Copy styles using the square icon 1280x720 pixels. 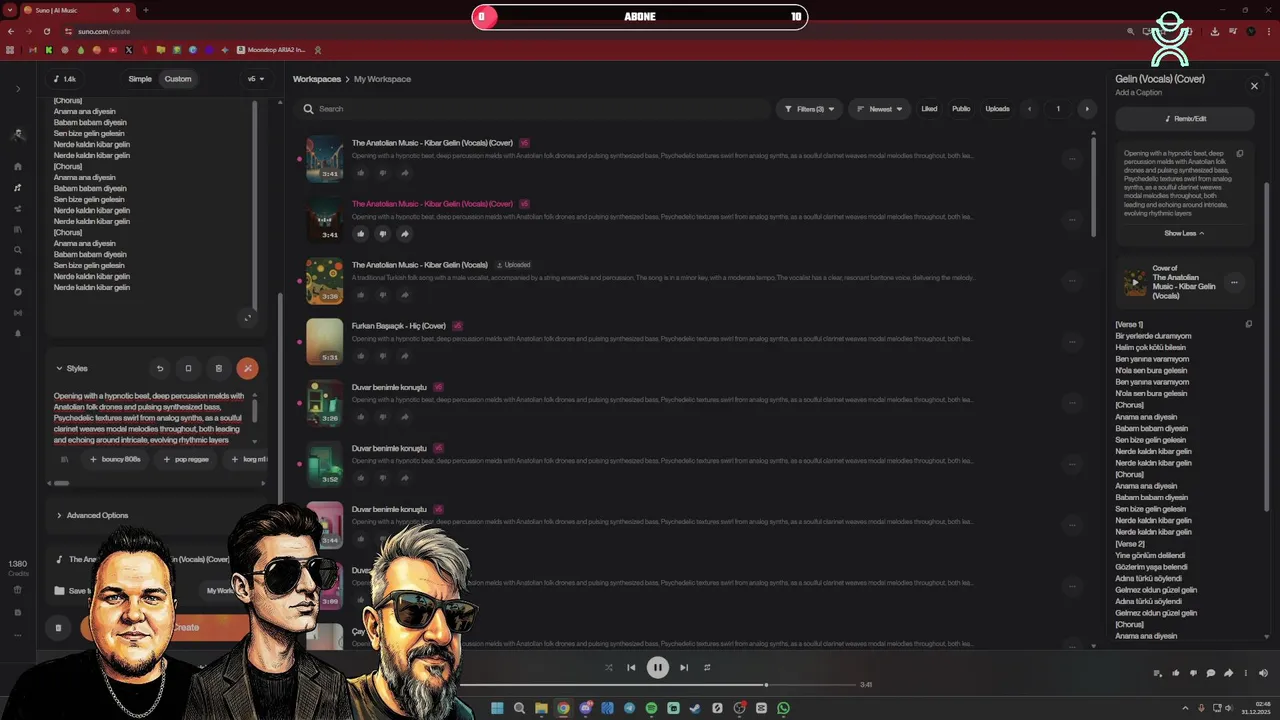188,368
